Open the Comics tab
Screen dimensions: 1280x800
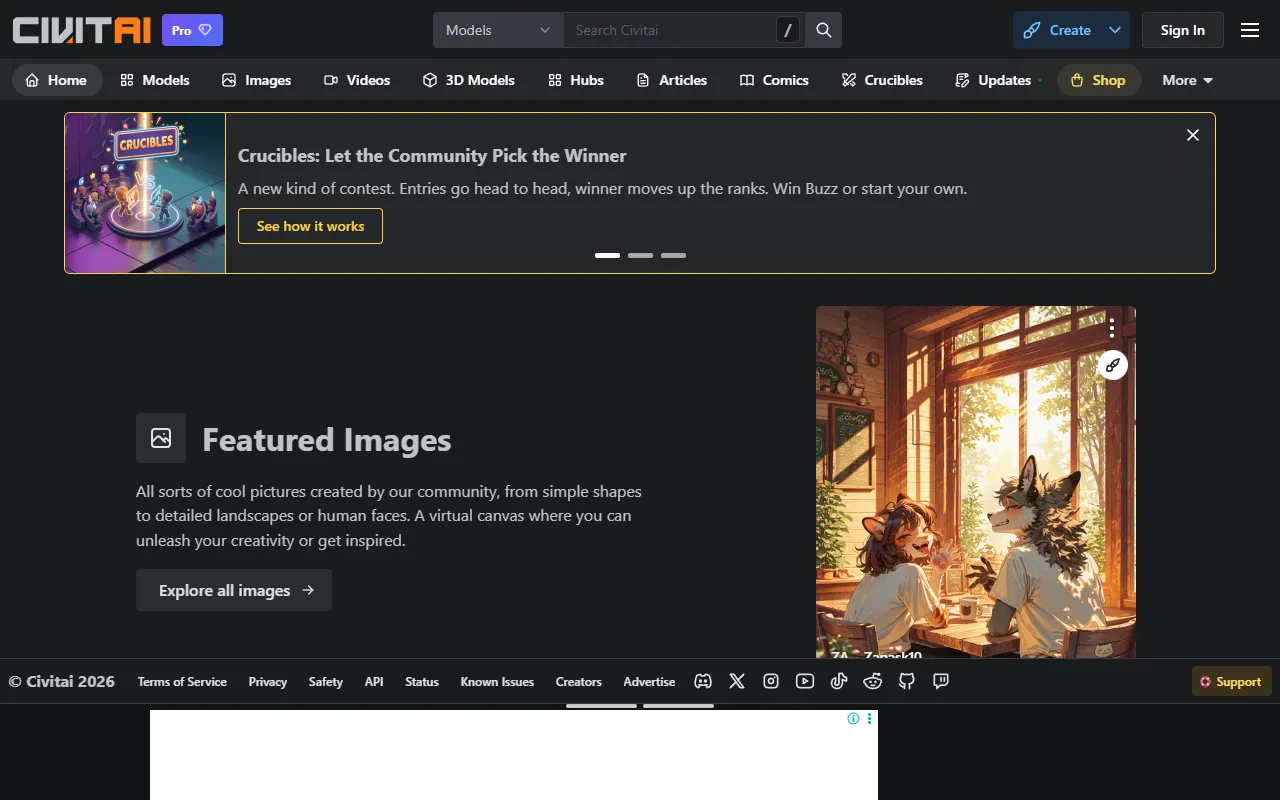pyautogui.click(x=774, y=80)
